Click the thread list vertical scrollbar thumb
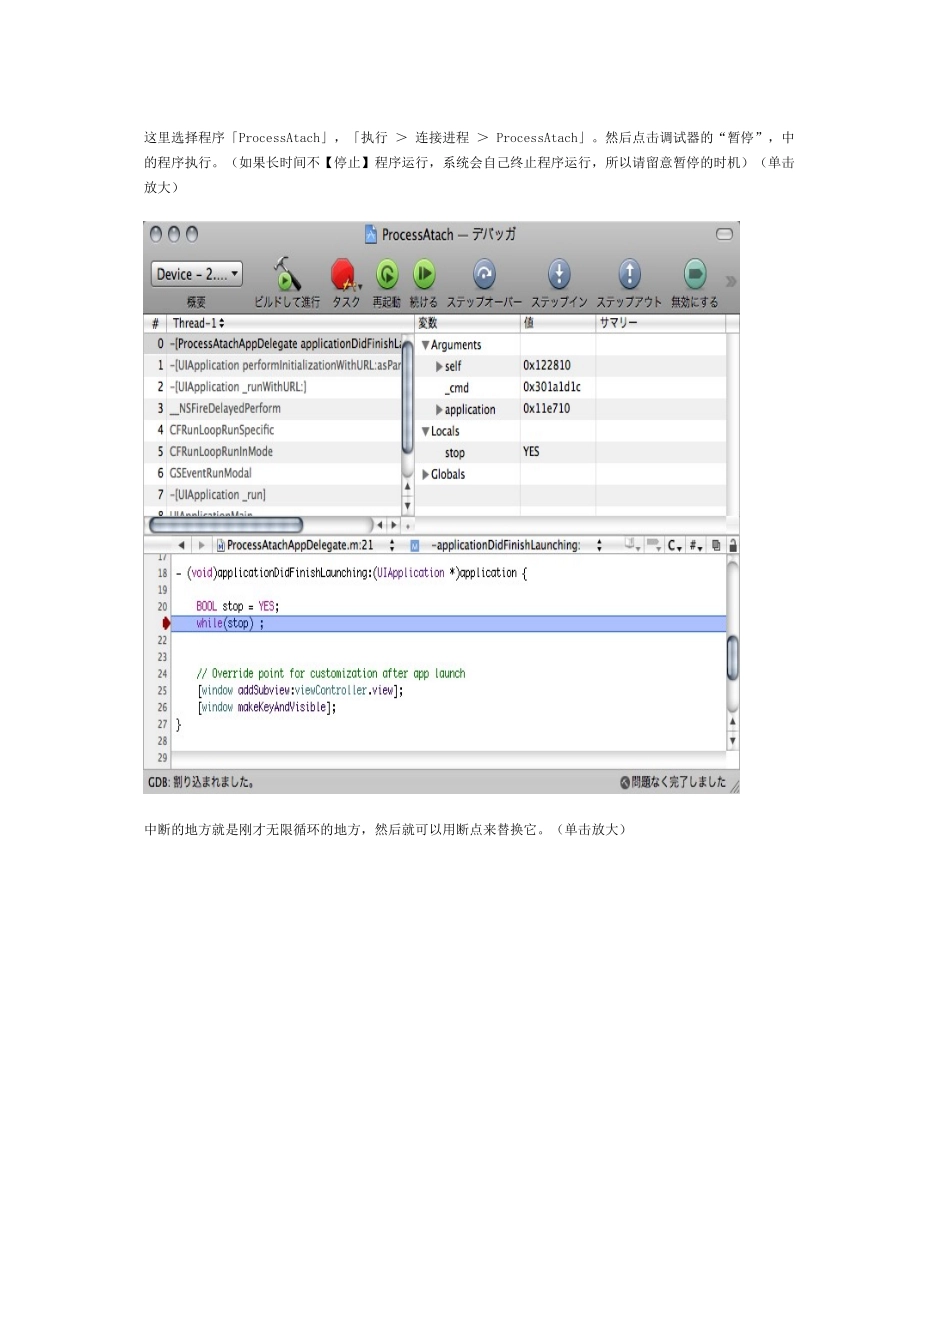 (407, 396)
